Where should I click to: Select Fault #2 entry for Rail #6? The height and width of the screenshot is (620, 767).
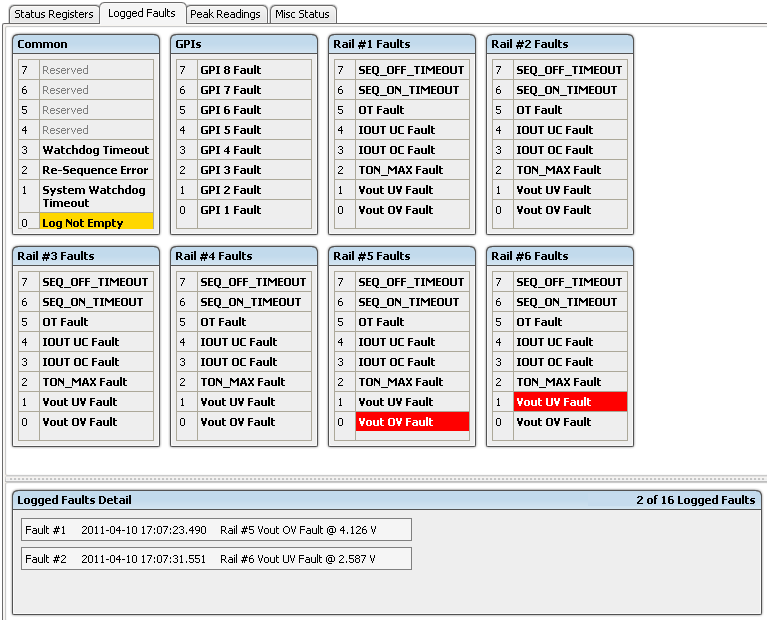coord(216,559)
